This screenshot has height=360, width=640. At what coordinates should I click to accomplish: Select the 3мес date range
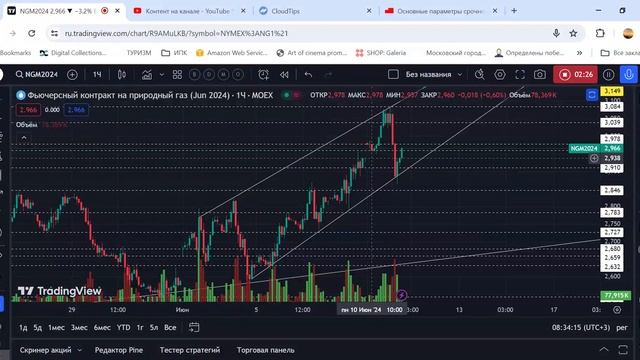(x=79, y=327)
